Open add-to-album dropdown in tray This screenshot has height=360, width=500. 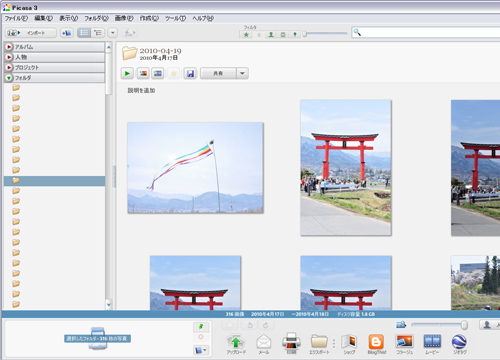201,350
